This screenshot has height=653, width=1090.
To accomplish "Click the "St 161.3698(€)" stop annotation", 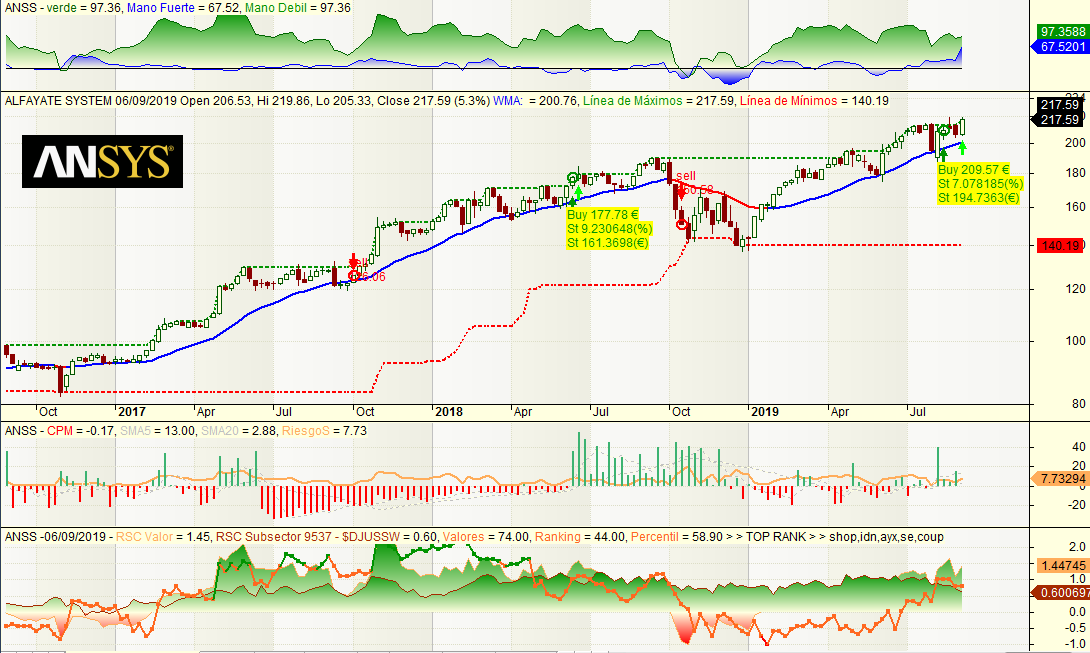I will tap(607, 243).
